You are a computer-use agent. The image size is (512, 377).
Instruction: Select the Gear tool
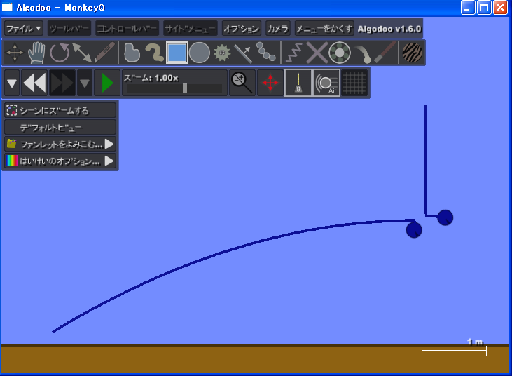[222, 53]
